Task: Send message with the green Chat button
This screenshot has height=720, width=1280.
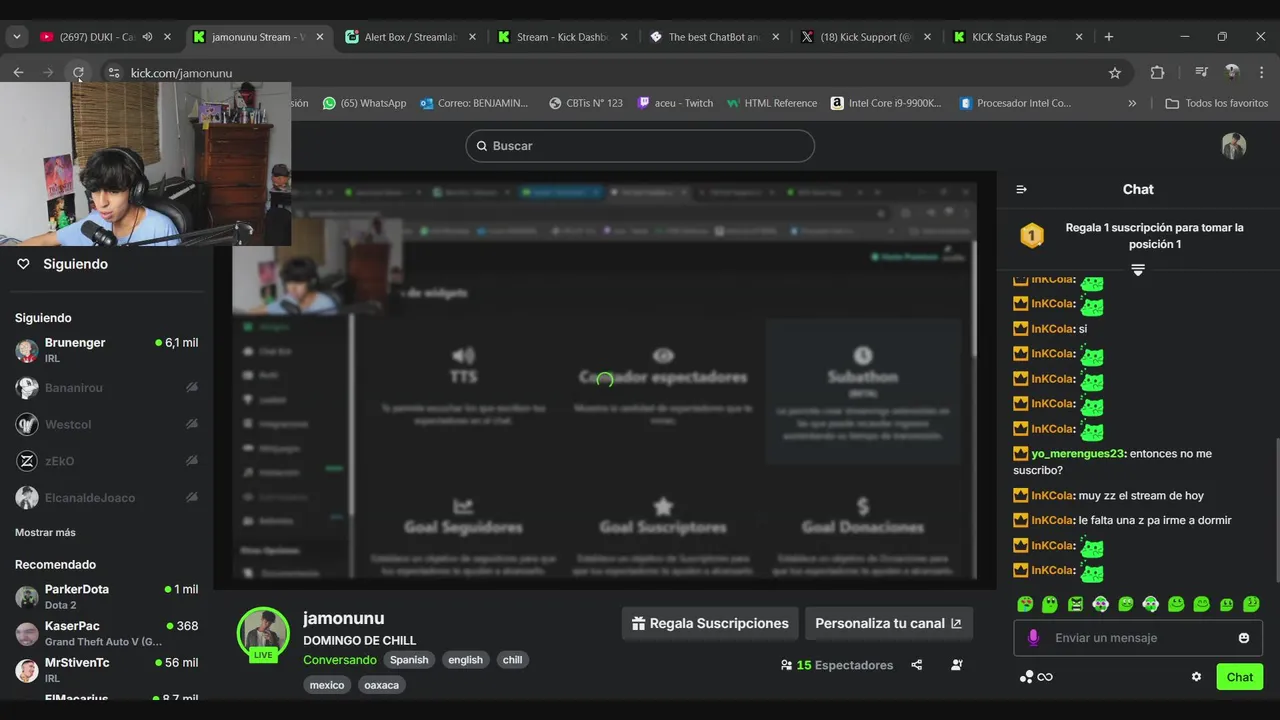Action: [x=1240, y=677]
